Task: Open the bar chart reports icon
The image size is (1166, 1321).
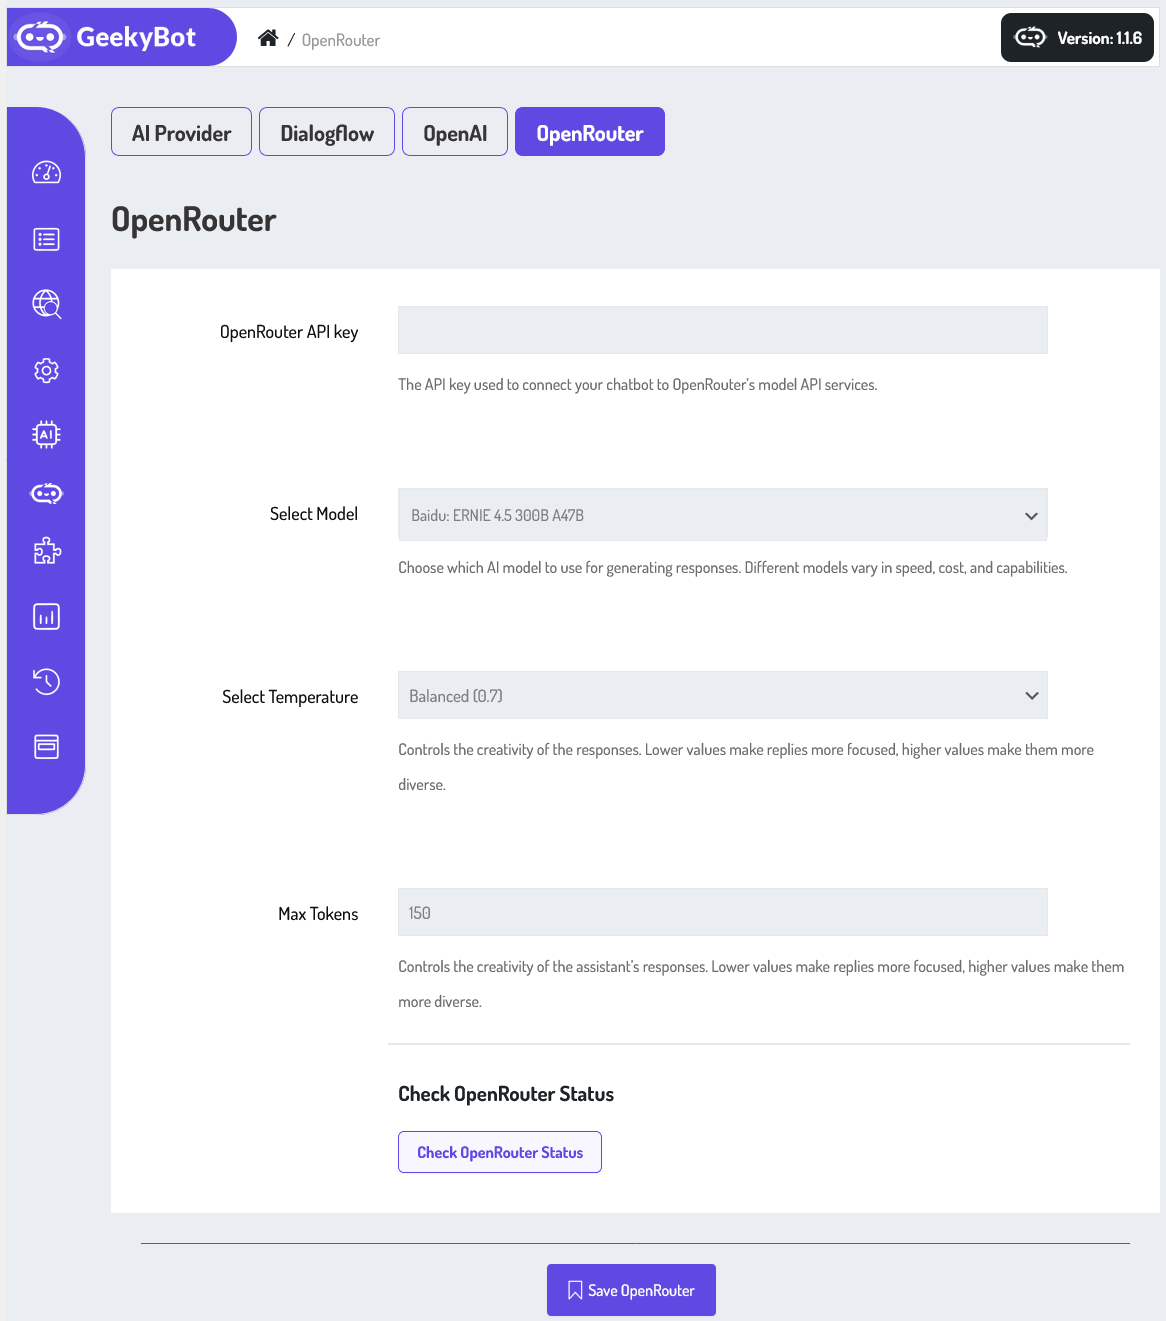Action: (46, 616)
